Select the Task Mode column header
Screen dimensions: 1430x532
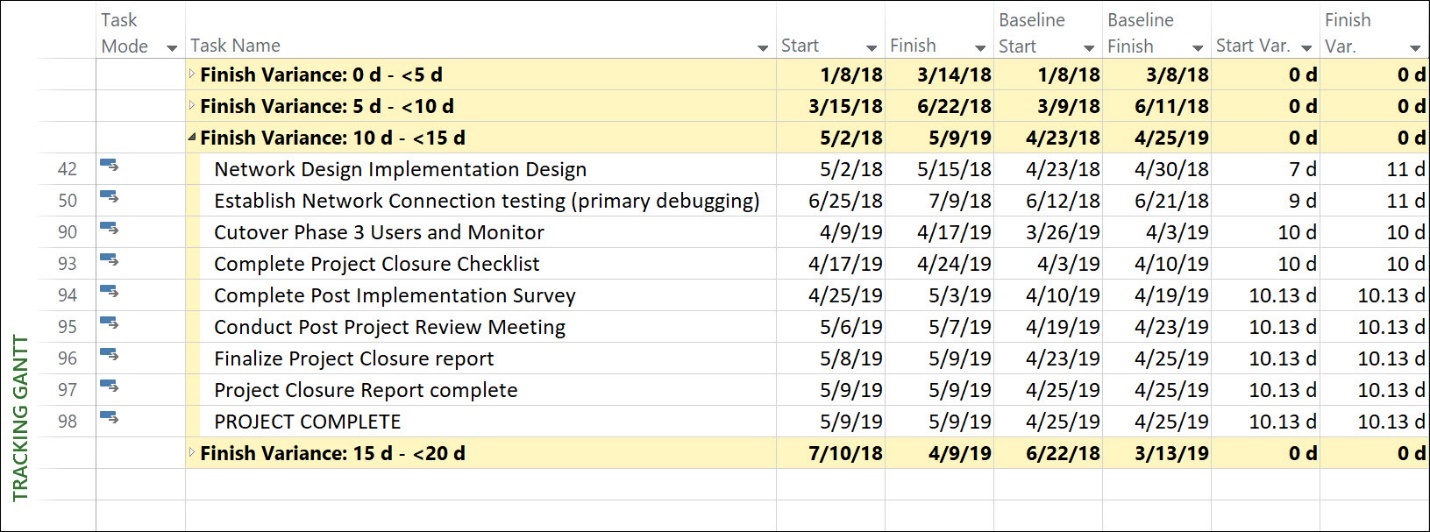140,32
